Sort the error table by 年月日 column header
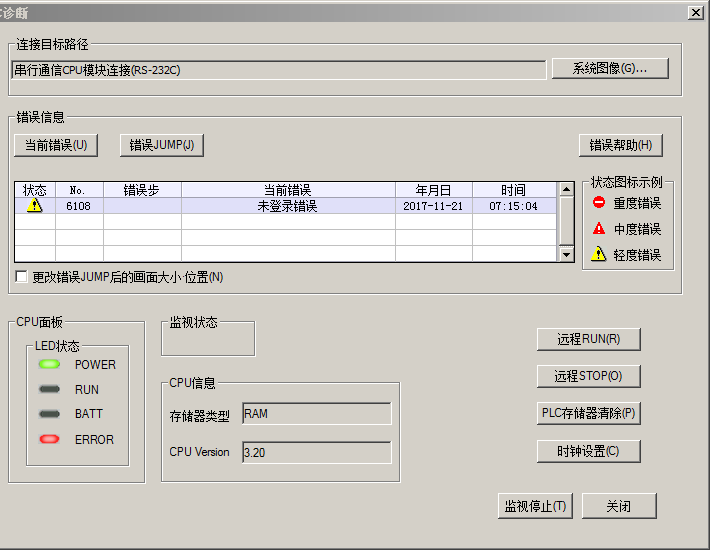This screenshot has height=550, width=710. tap(433, 190)
